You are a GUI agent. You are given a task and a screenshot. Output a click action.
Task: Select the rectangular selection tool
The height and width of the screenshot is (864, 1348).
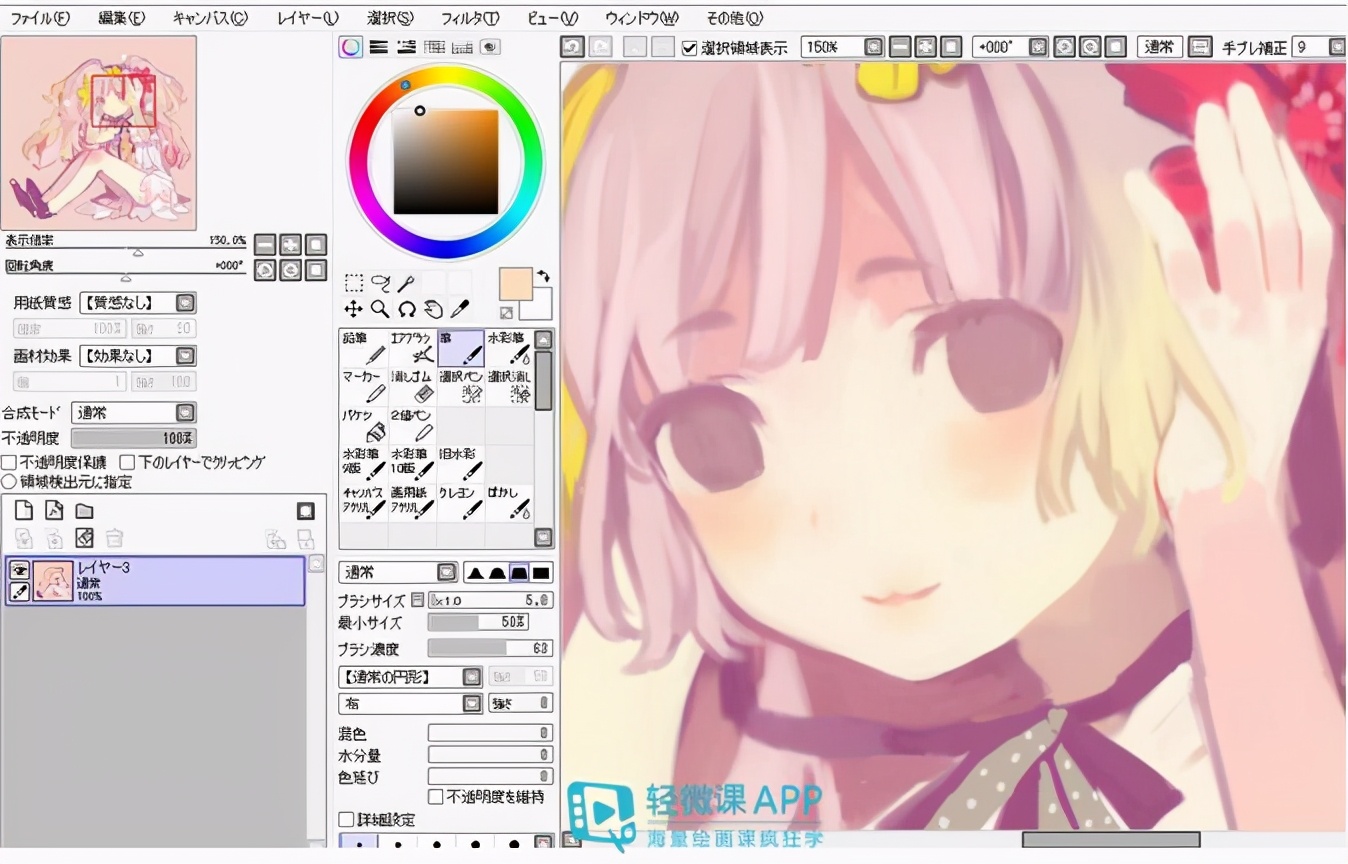click(x=354, y=284)
